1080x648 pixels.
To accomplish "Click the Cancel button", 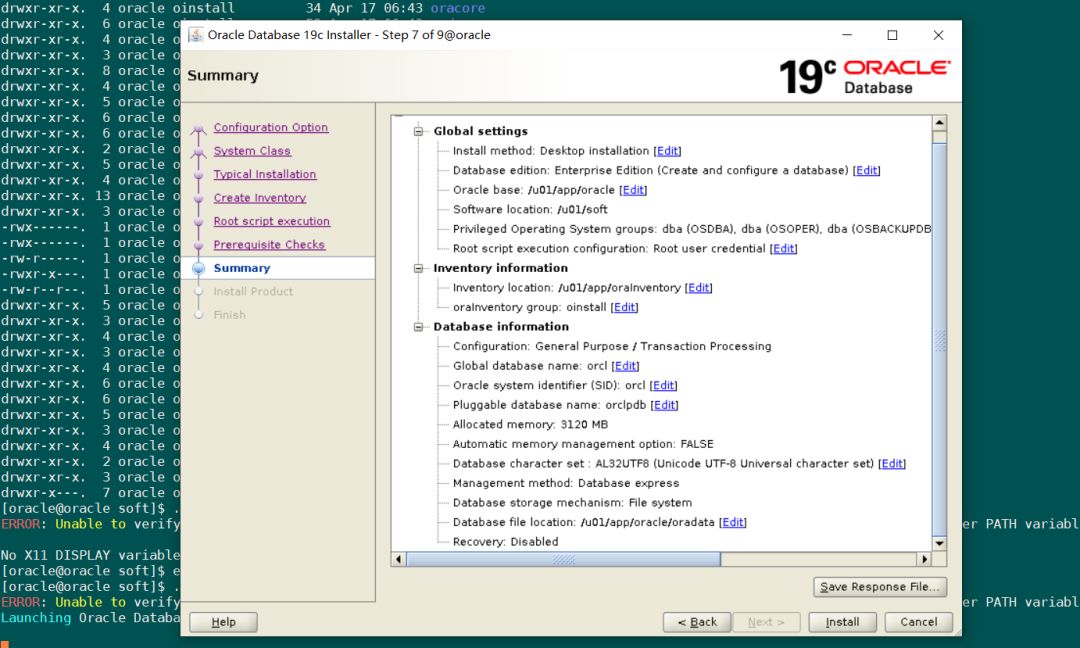I will point(919,622).
